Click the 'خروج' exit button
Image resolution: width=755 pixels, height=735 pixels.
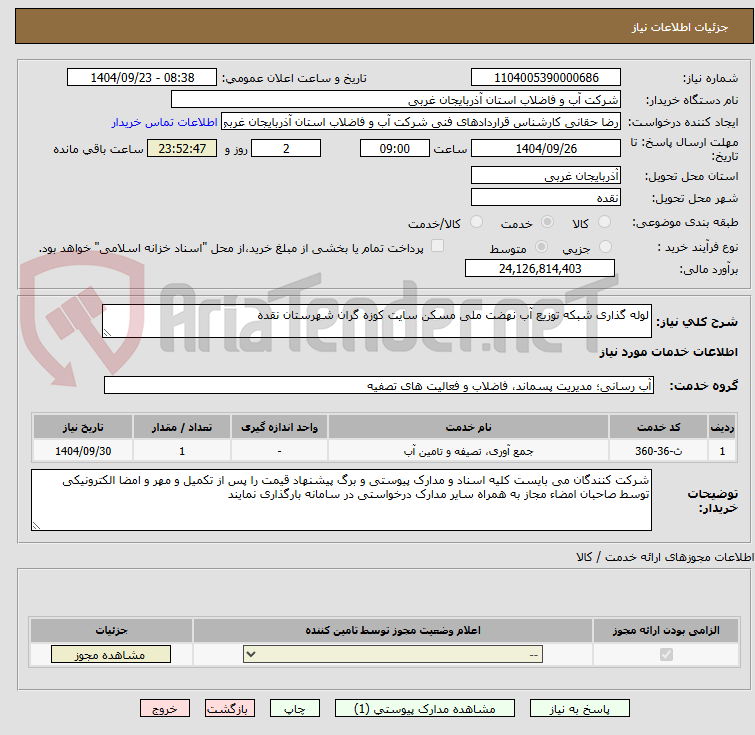tap(165, 709)
